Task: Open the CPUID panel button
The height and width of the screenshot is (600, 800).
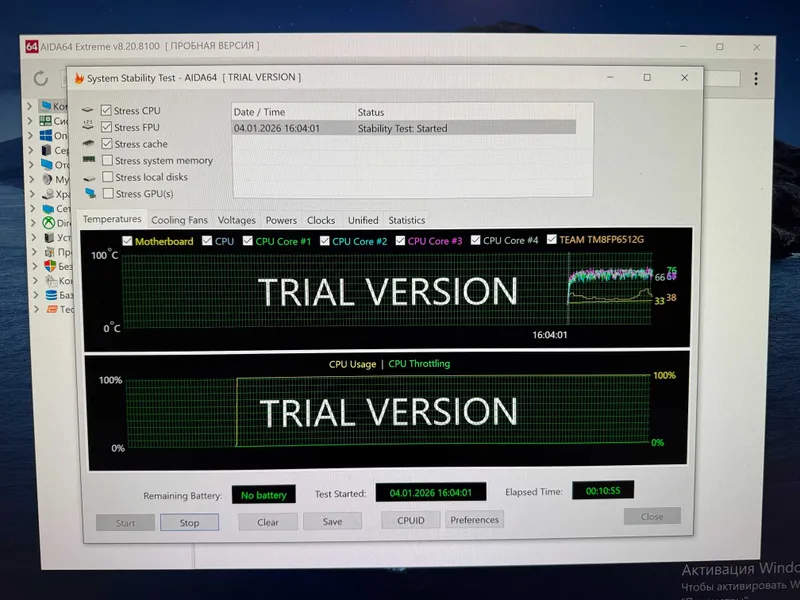Action: point(411,520)
